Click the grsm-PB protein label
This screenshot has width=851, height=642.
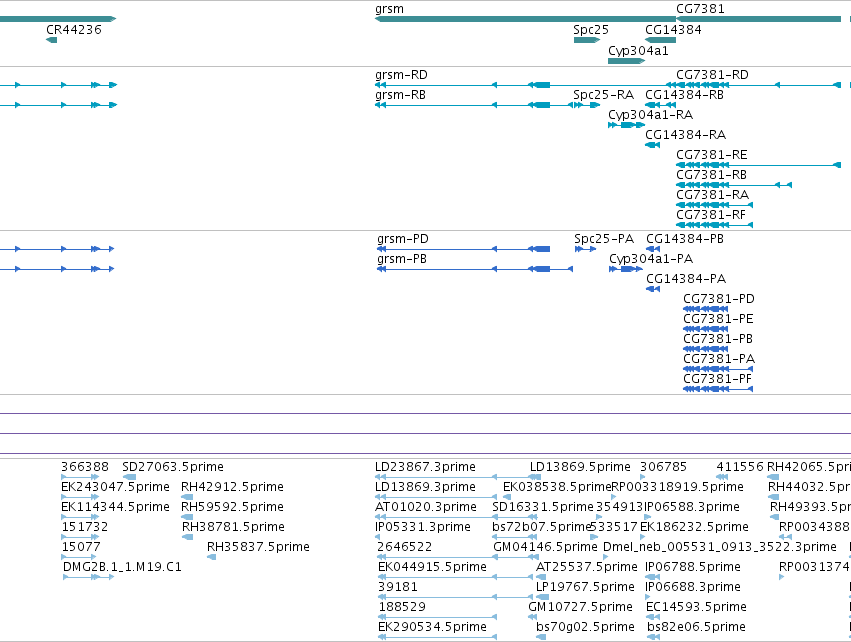[x=402, y=259]
